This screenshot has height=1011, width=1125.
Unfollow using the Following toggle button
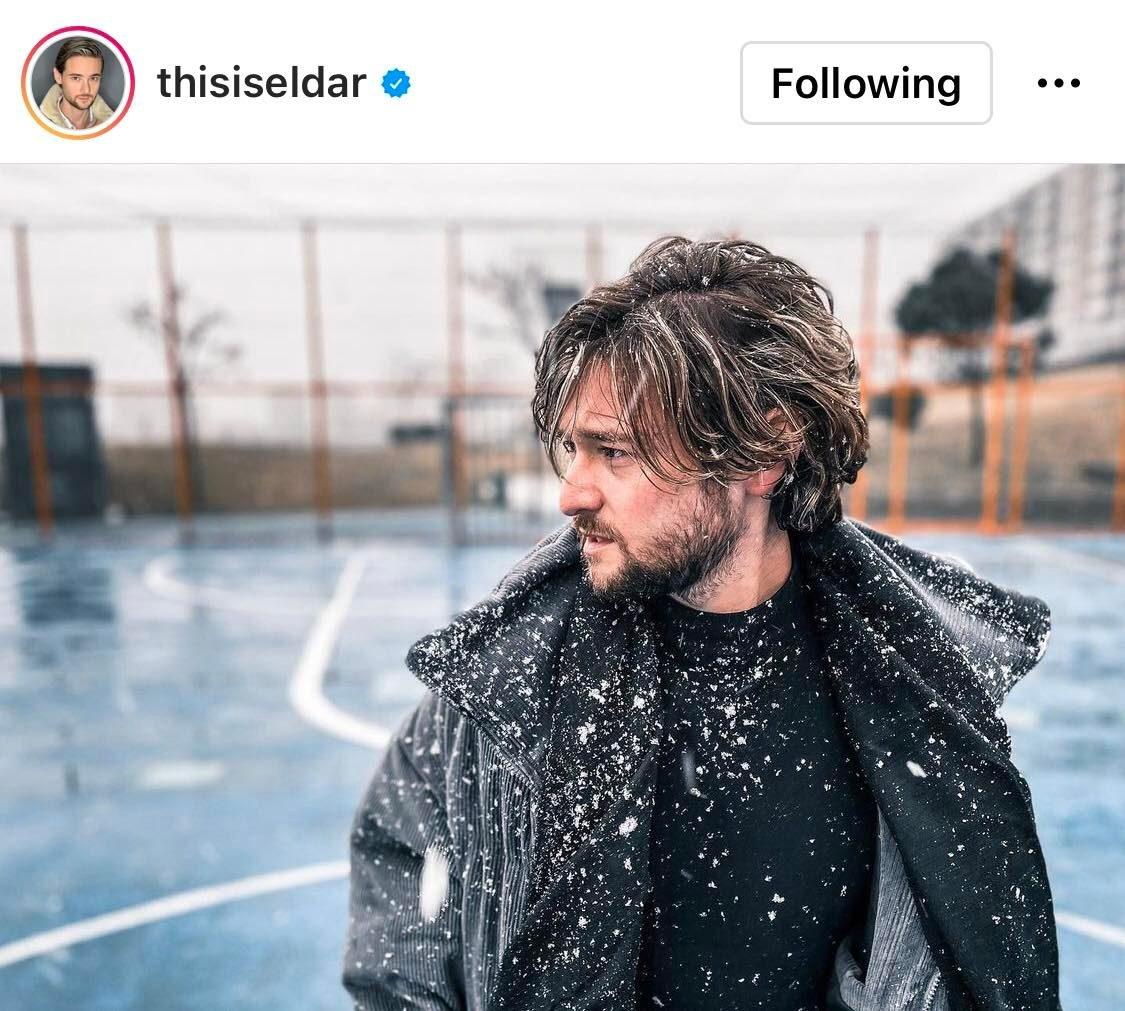(866, 83)
